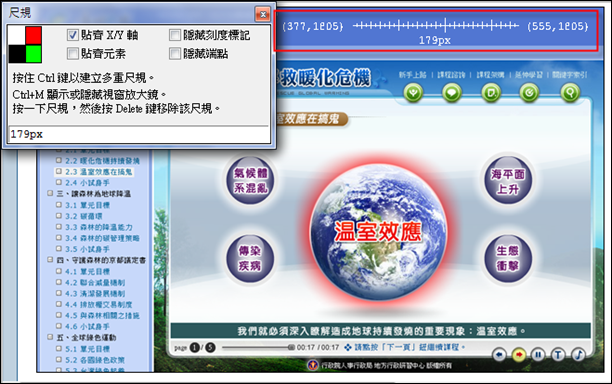612x384 pixels.
Task: Click the speech bubble 課程諮詢 icon
Action: 452,93
